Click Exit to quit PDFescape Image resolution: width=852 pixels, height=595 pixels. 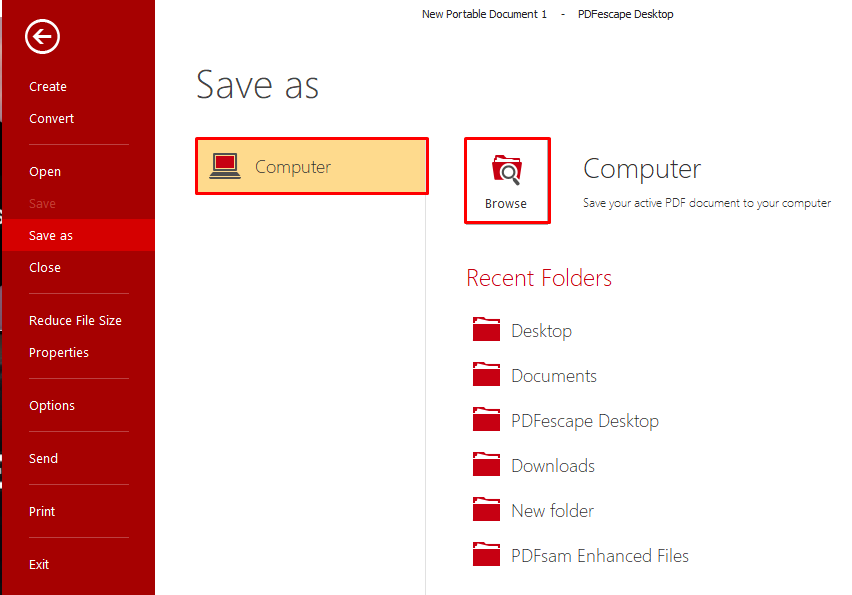click(39, 565)
